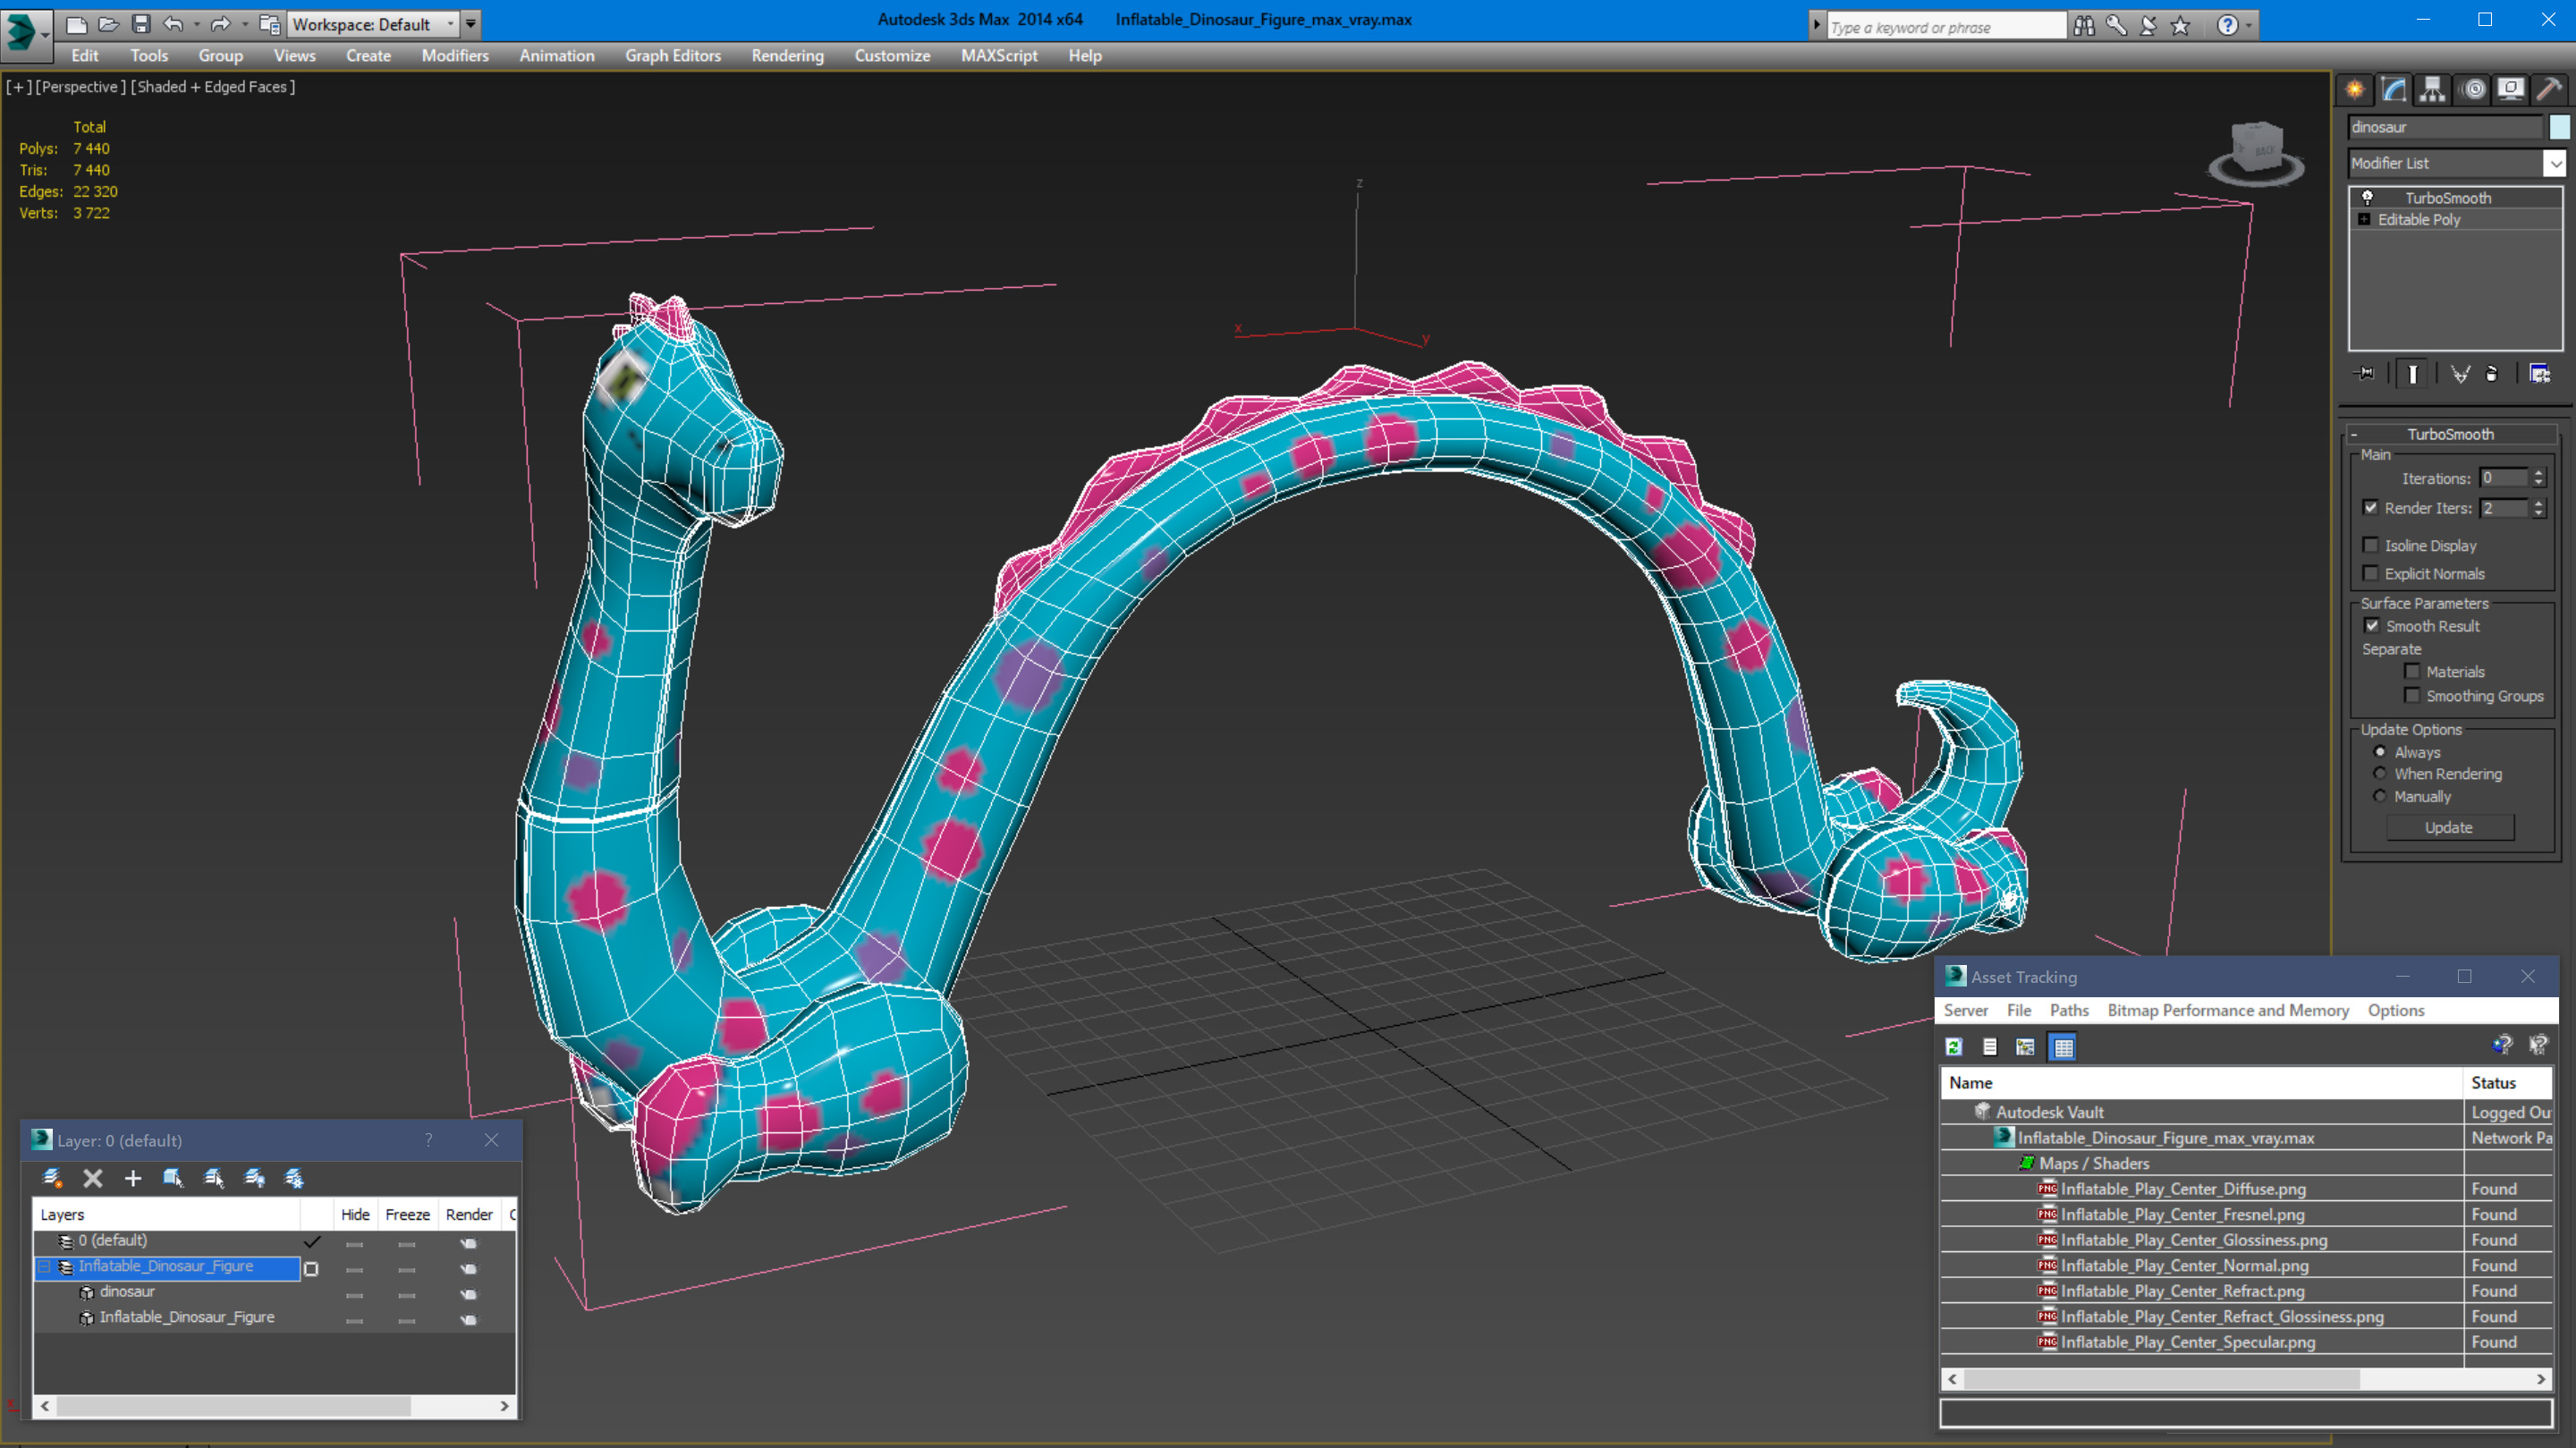Click the save file icon in top toolbar

pyautogui.click(x=140, y=23)
